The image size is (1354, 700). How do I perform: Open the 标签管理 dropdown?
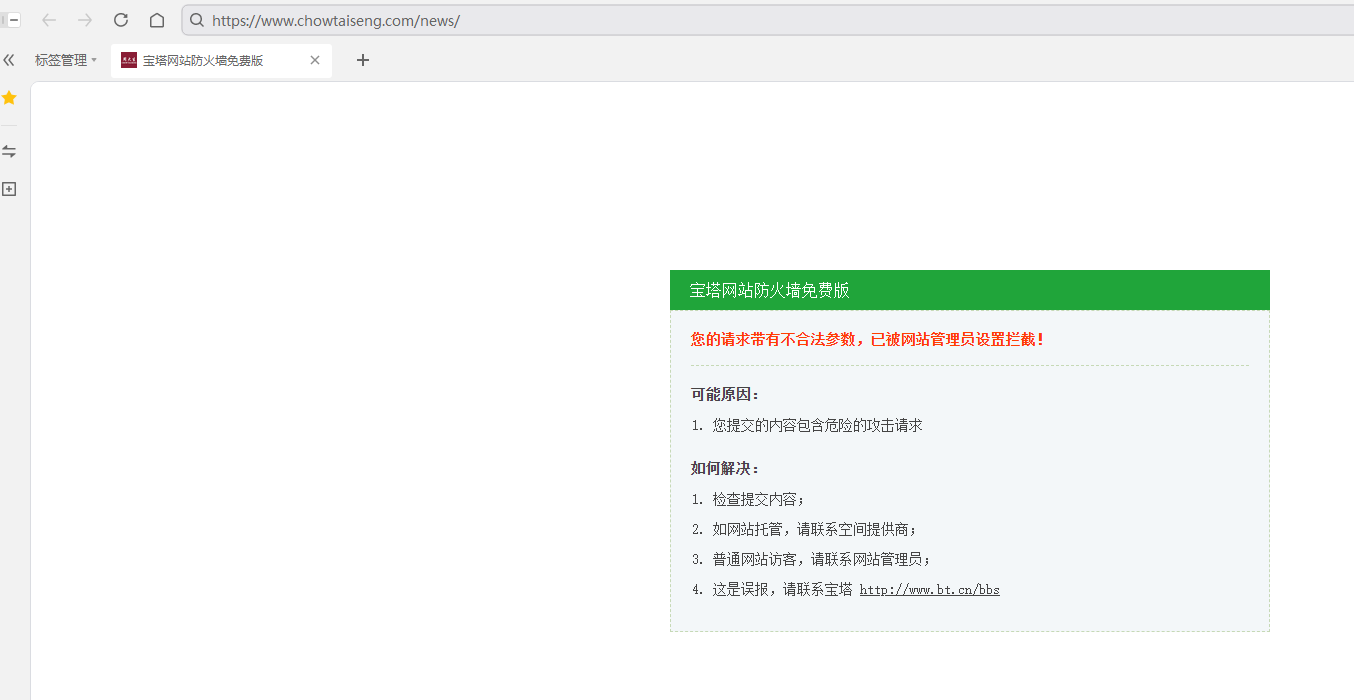tap(66, 60)
